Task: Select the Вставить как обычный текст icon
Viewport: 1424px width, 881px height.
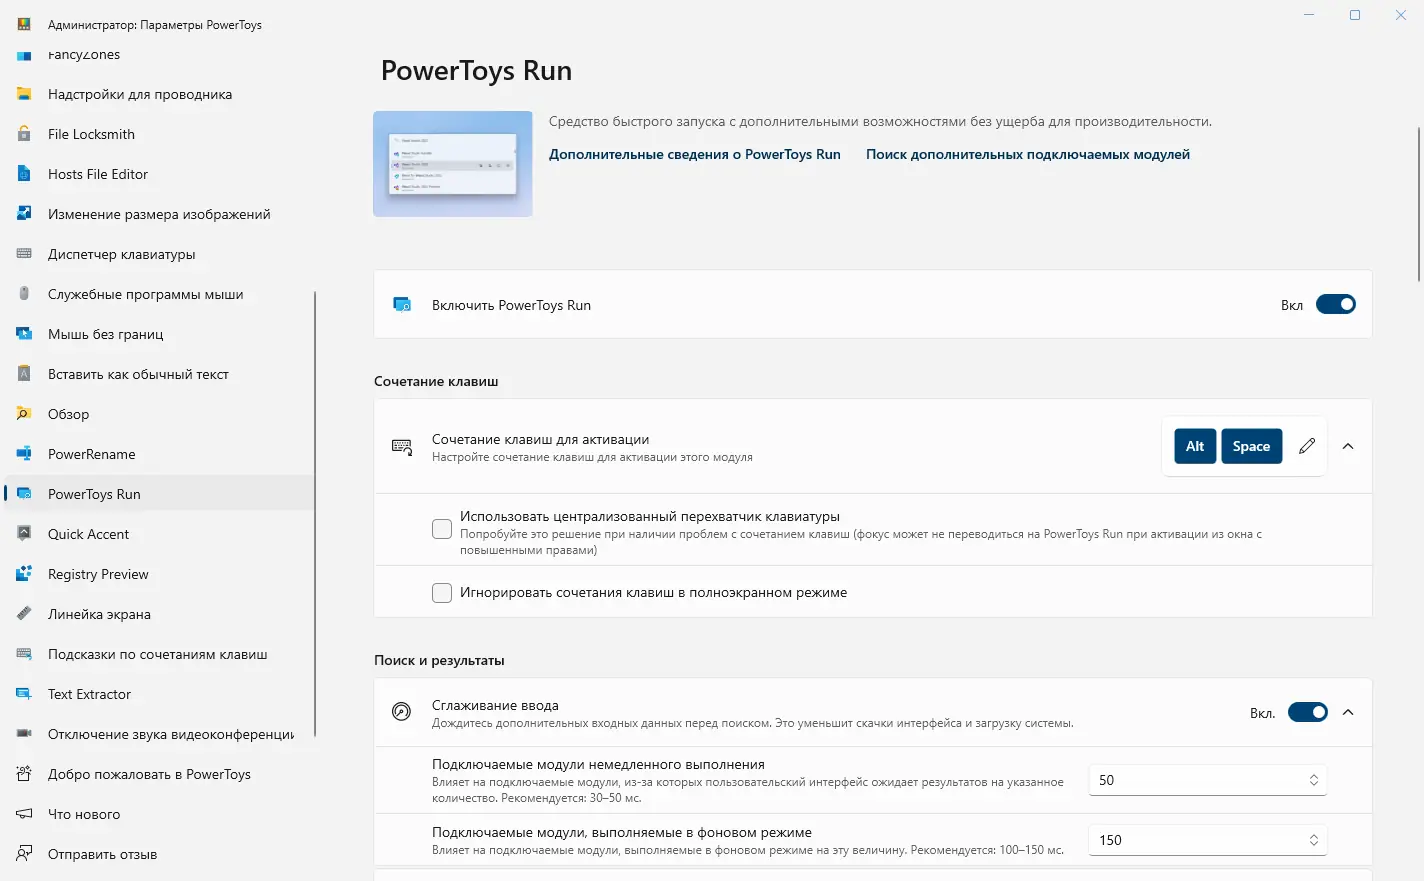Action: [24, 374]
